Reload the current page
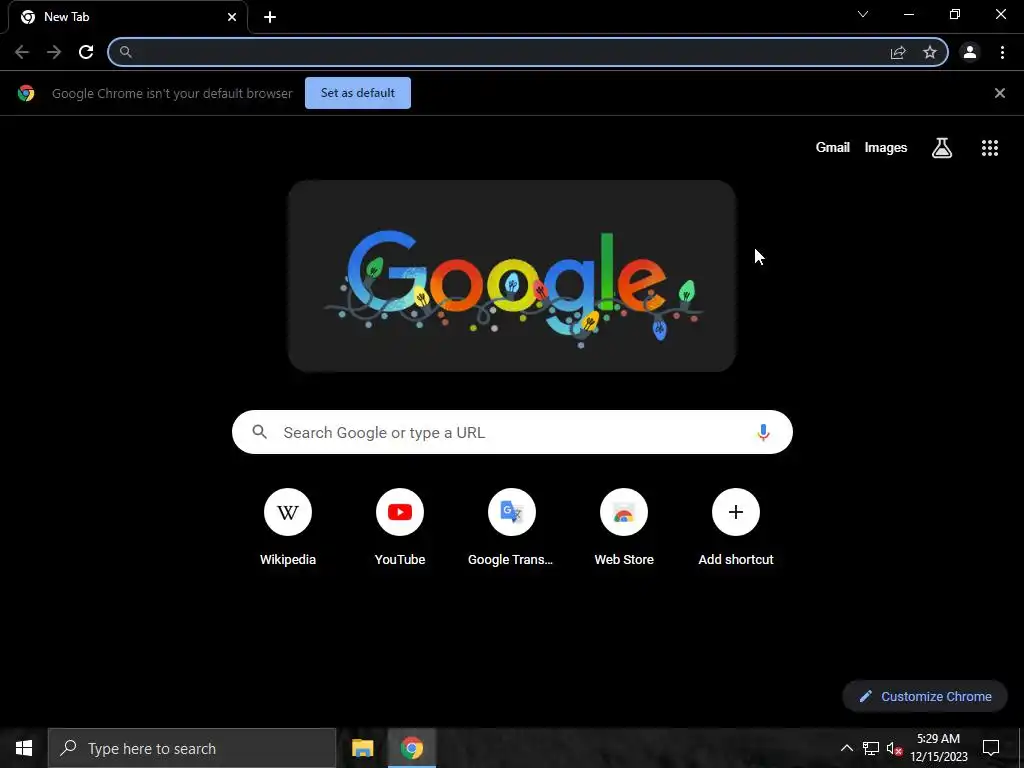Screen dimensions: 1024x768 click(x=86, y=52)
